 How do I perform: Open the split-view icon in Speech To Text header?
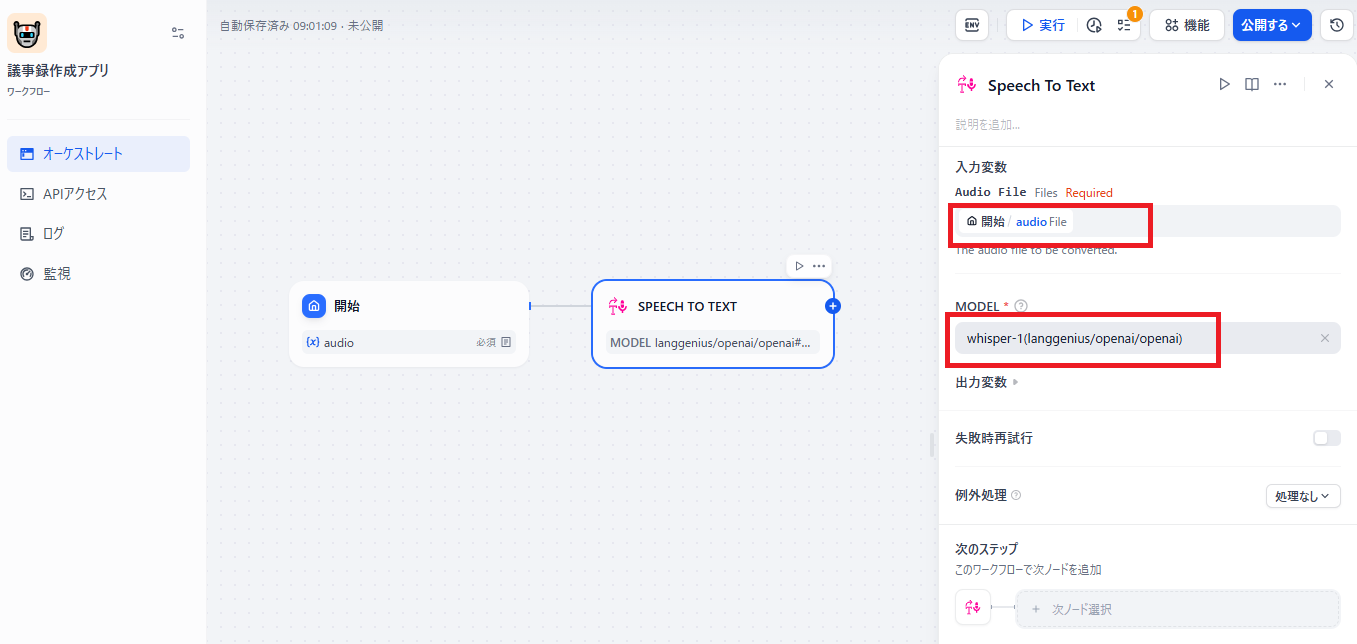[1251, 84]
